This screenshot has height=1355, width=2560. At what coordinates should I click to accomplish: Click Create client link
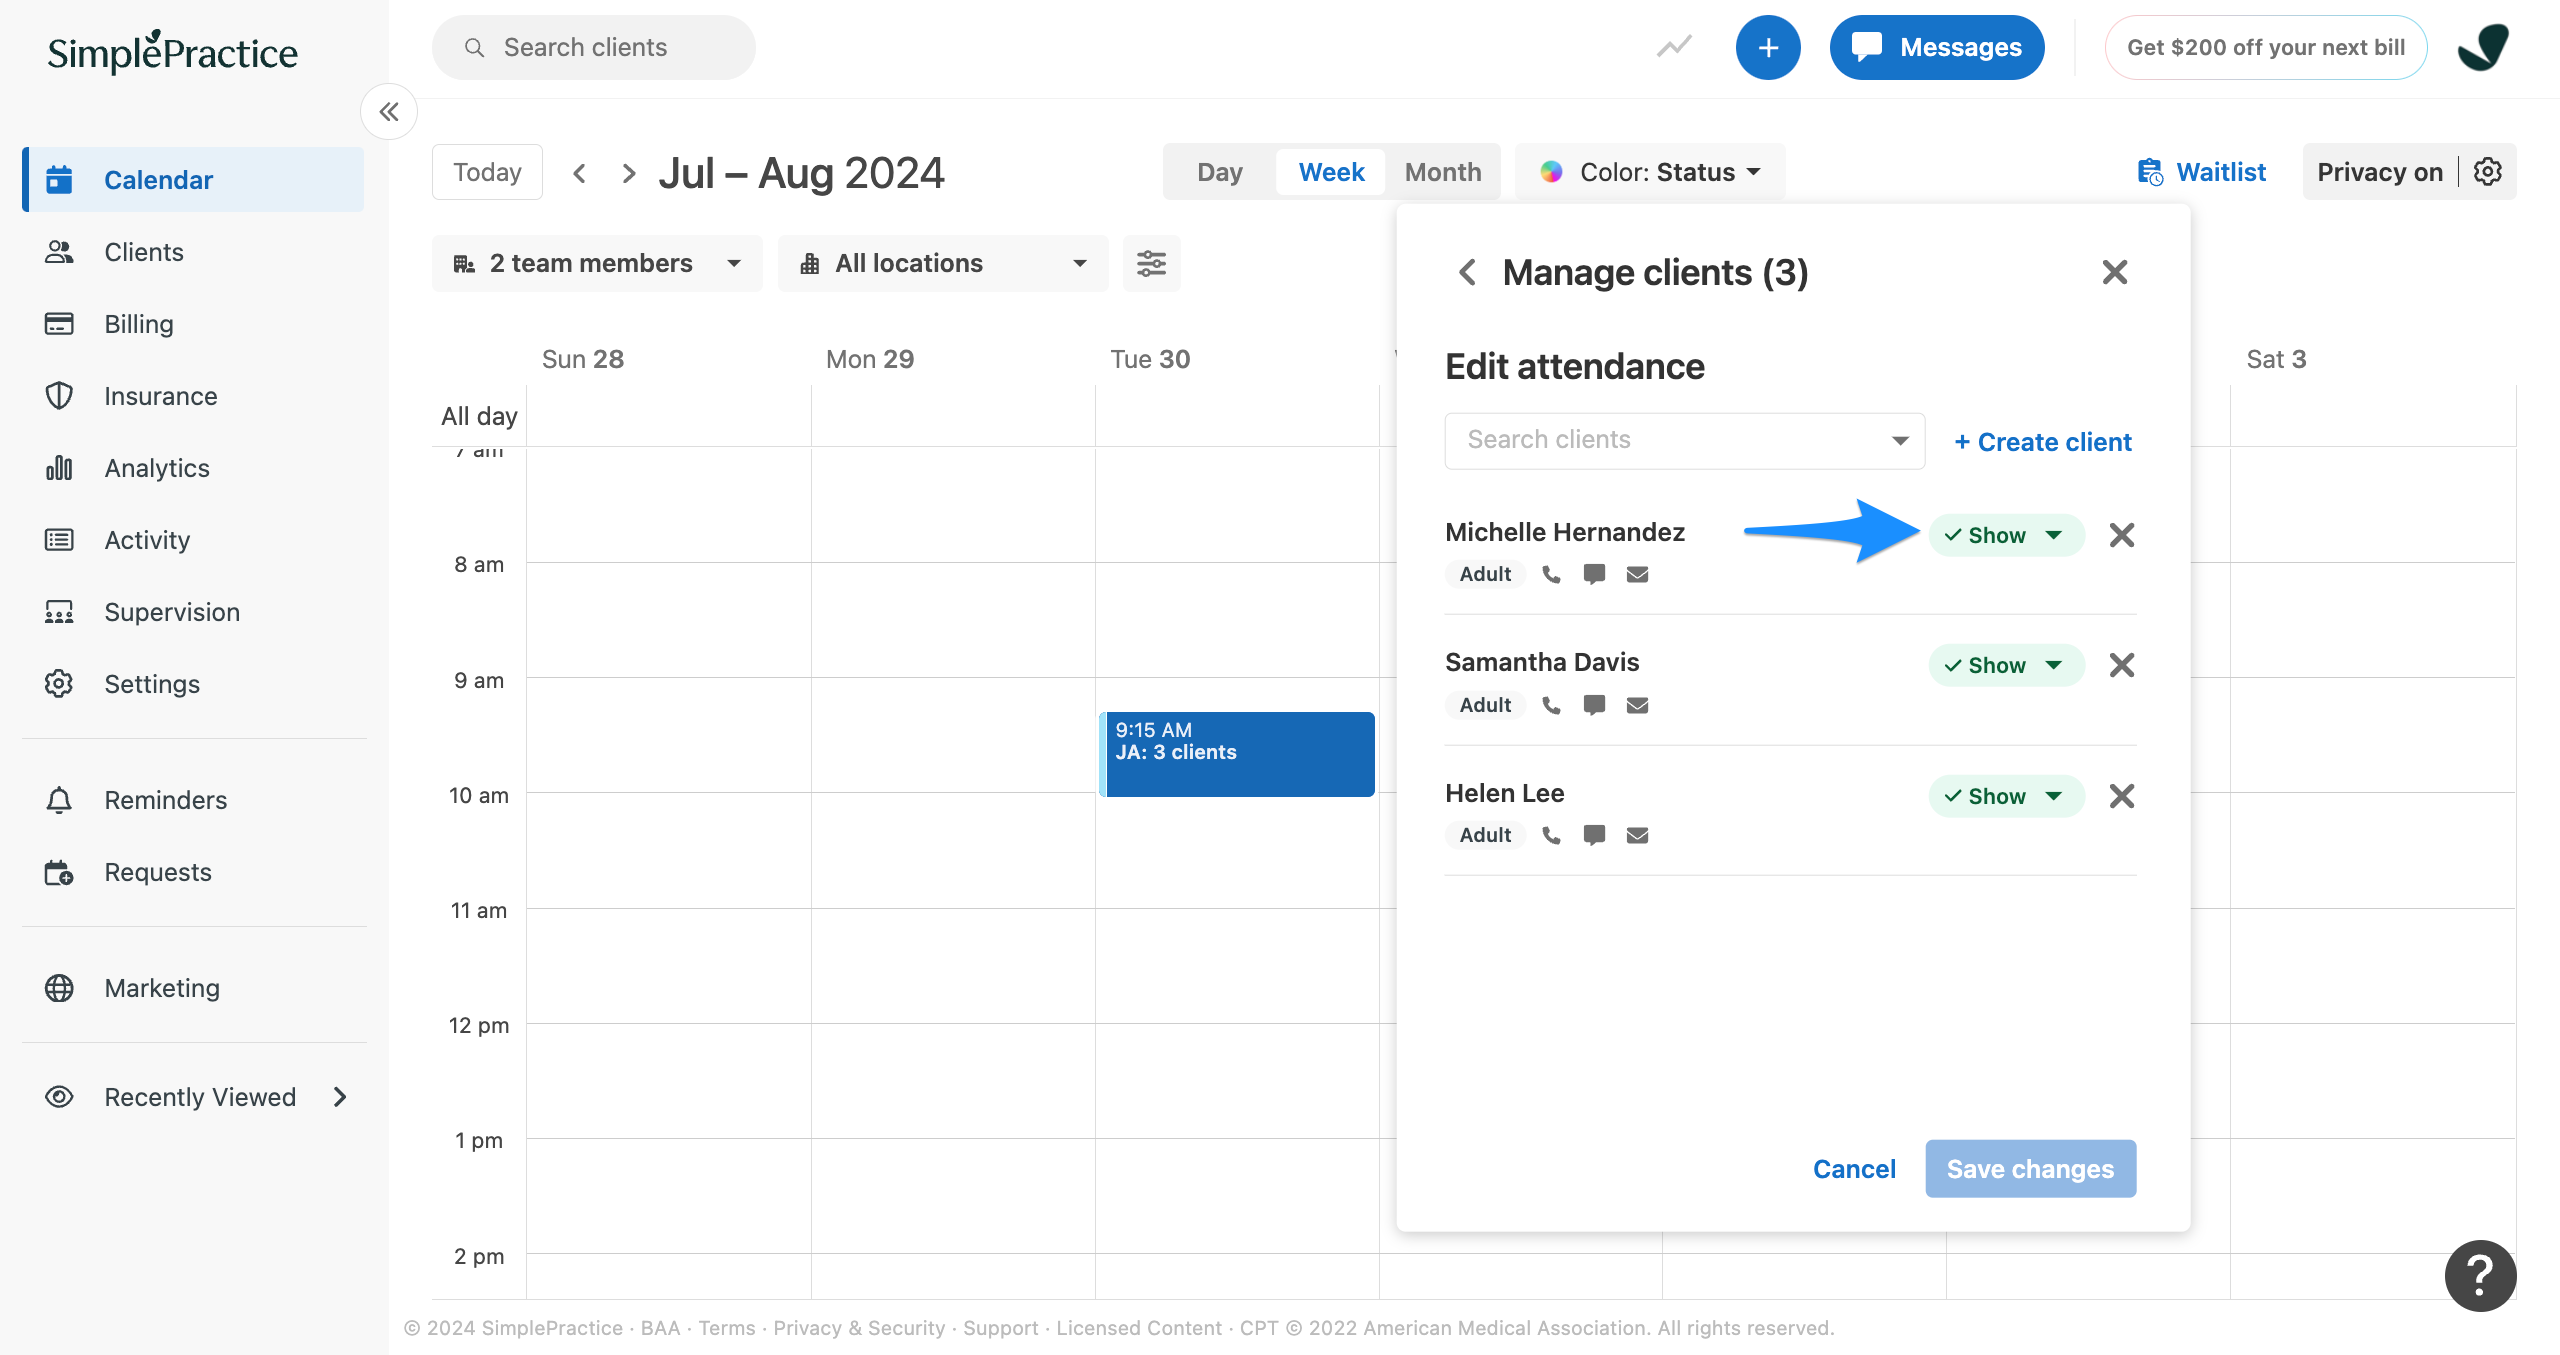pos(2043,442)
